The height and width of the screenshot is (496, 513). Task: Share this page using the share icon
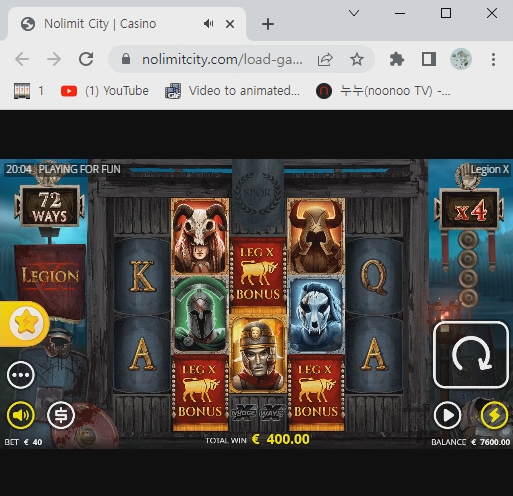pyautogui.click(x=325, y=59)
